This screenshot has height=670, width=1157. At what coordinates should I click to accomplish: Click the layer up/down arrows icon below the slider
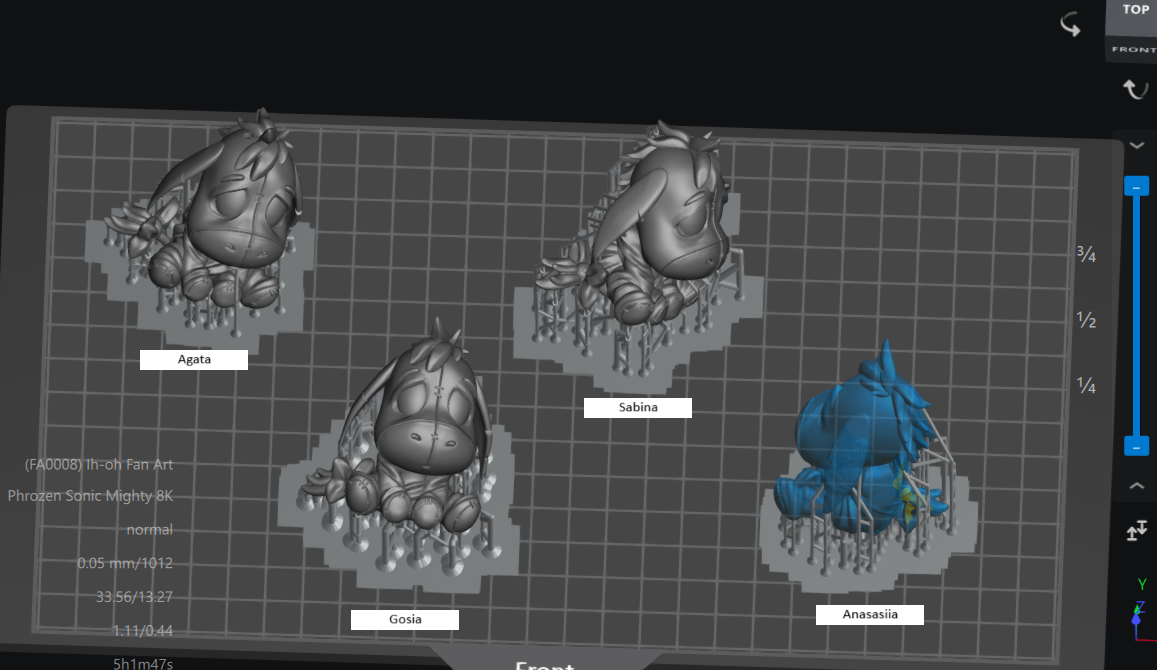(1136, 530)
